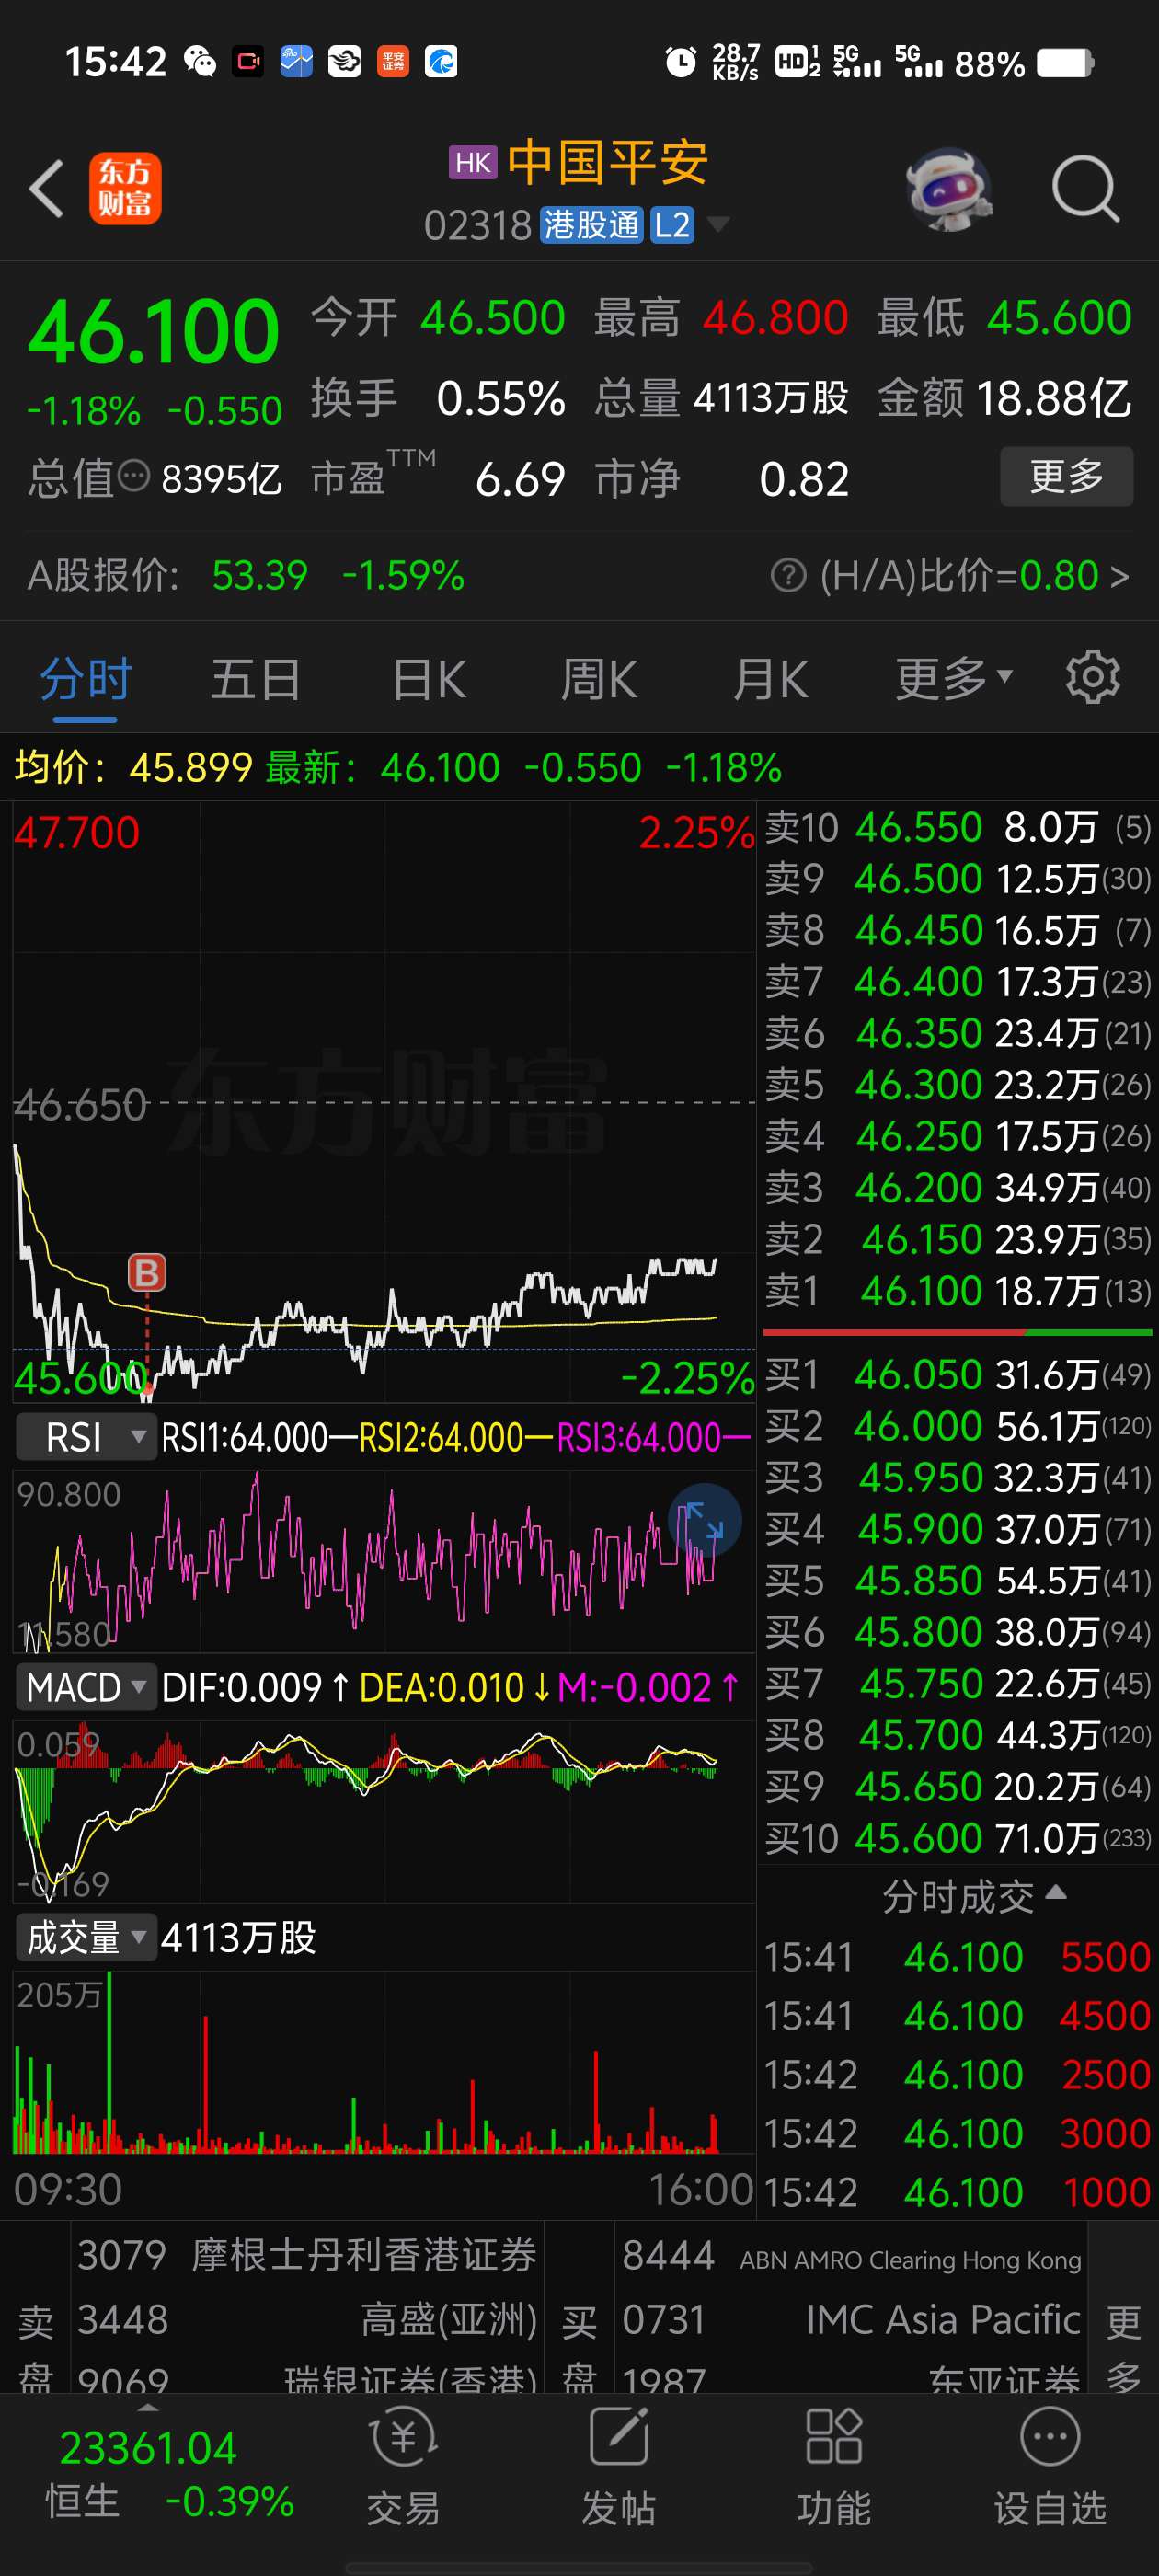Tap the L2 level badge
Viewport: 1159px width, 2576px height.
[672, 225]
